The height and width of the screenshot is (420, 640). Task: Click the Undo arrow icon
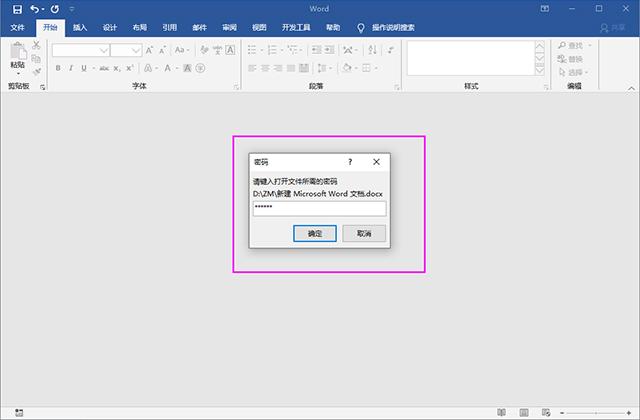pyautogui.click(x=35, y=9)
